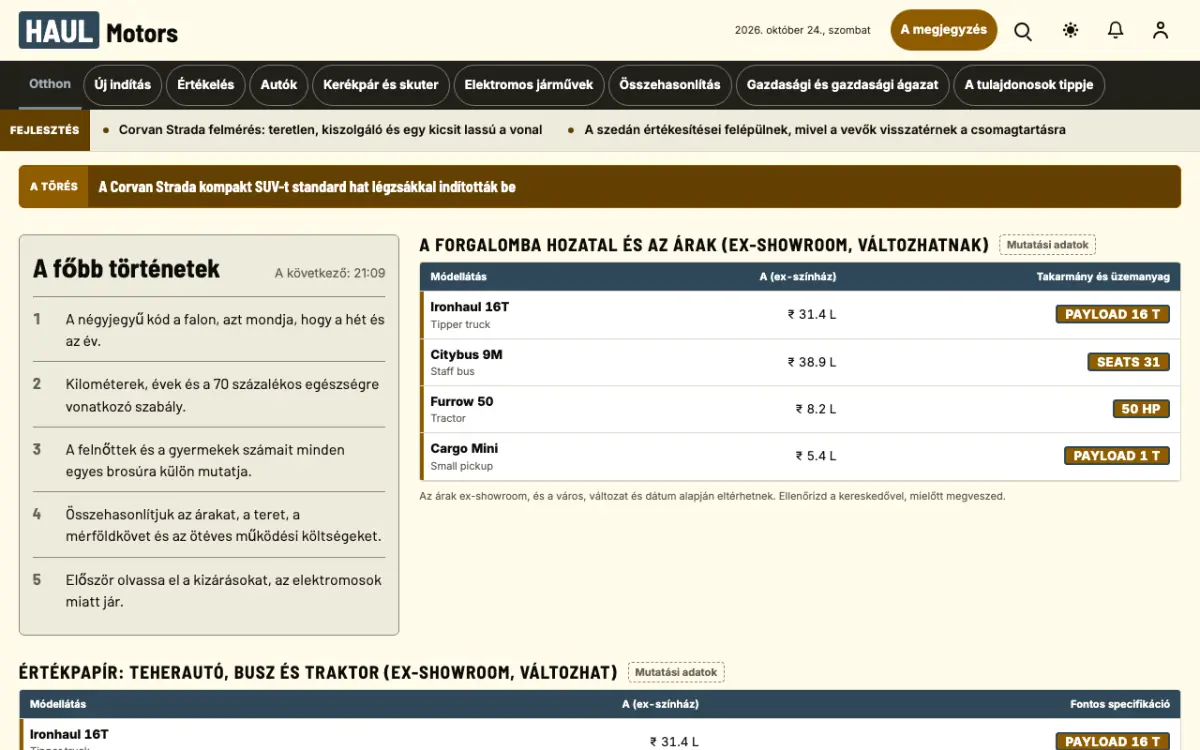The height and width of the screenshot is (750, 1200).
Task: Click Mutatási adatok tag beside launch prices heading
Action: (x=1047, y=245)
